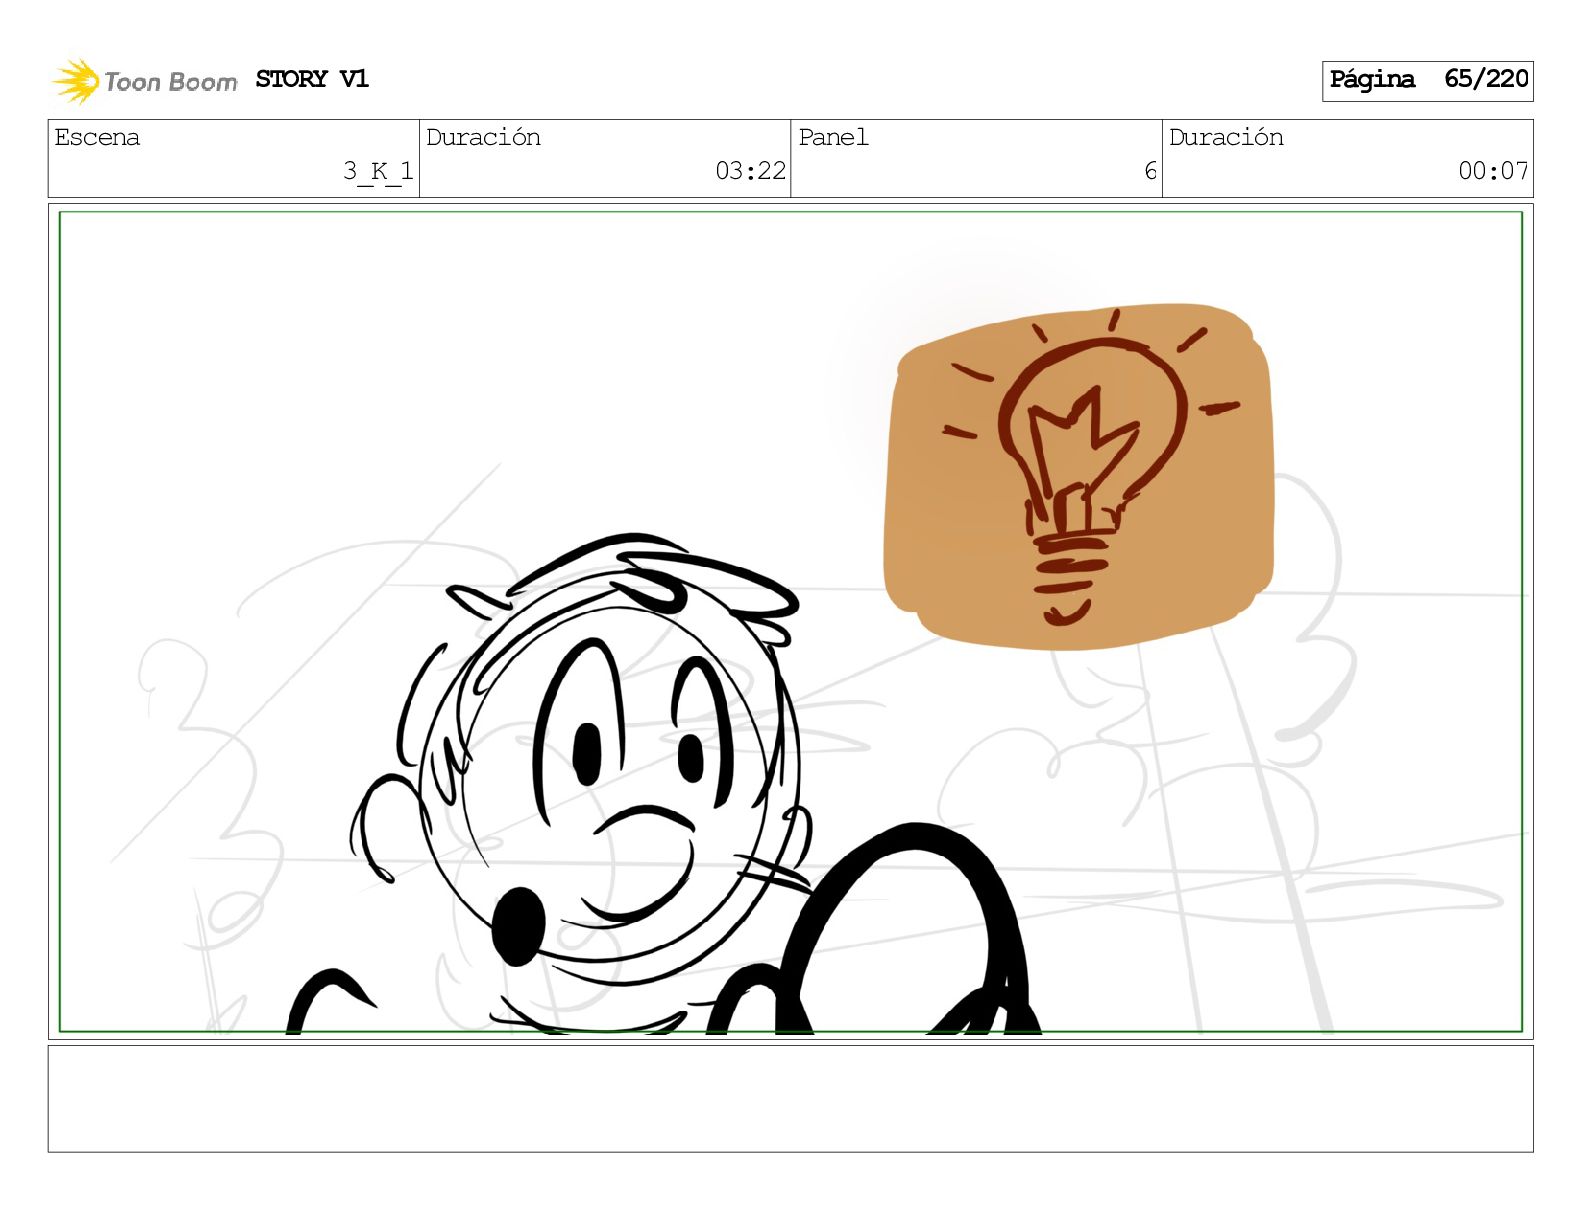Click the empty notes box below panel
The image size is (1584, 1224).
790,1099
